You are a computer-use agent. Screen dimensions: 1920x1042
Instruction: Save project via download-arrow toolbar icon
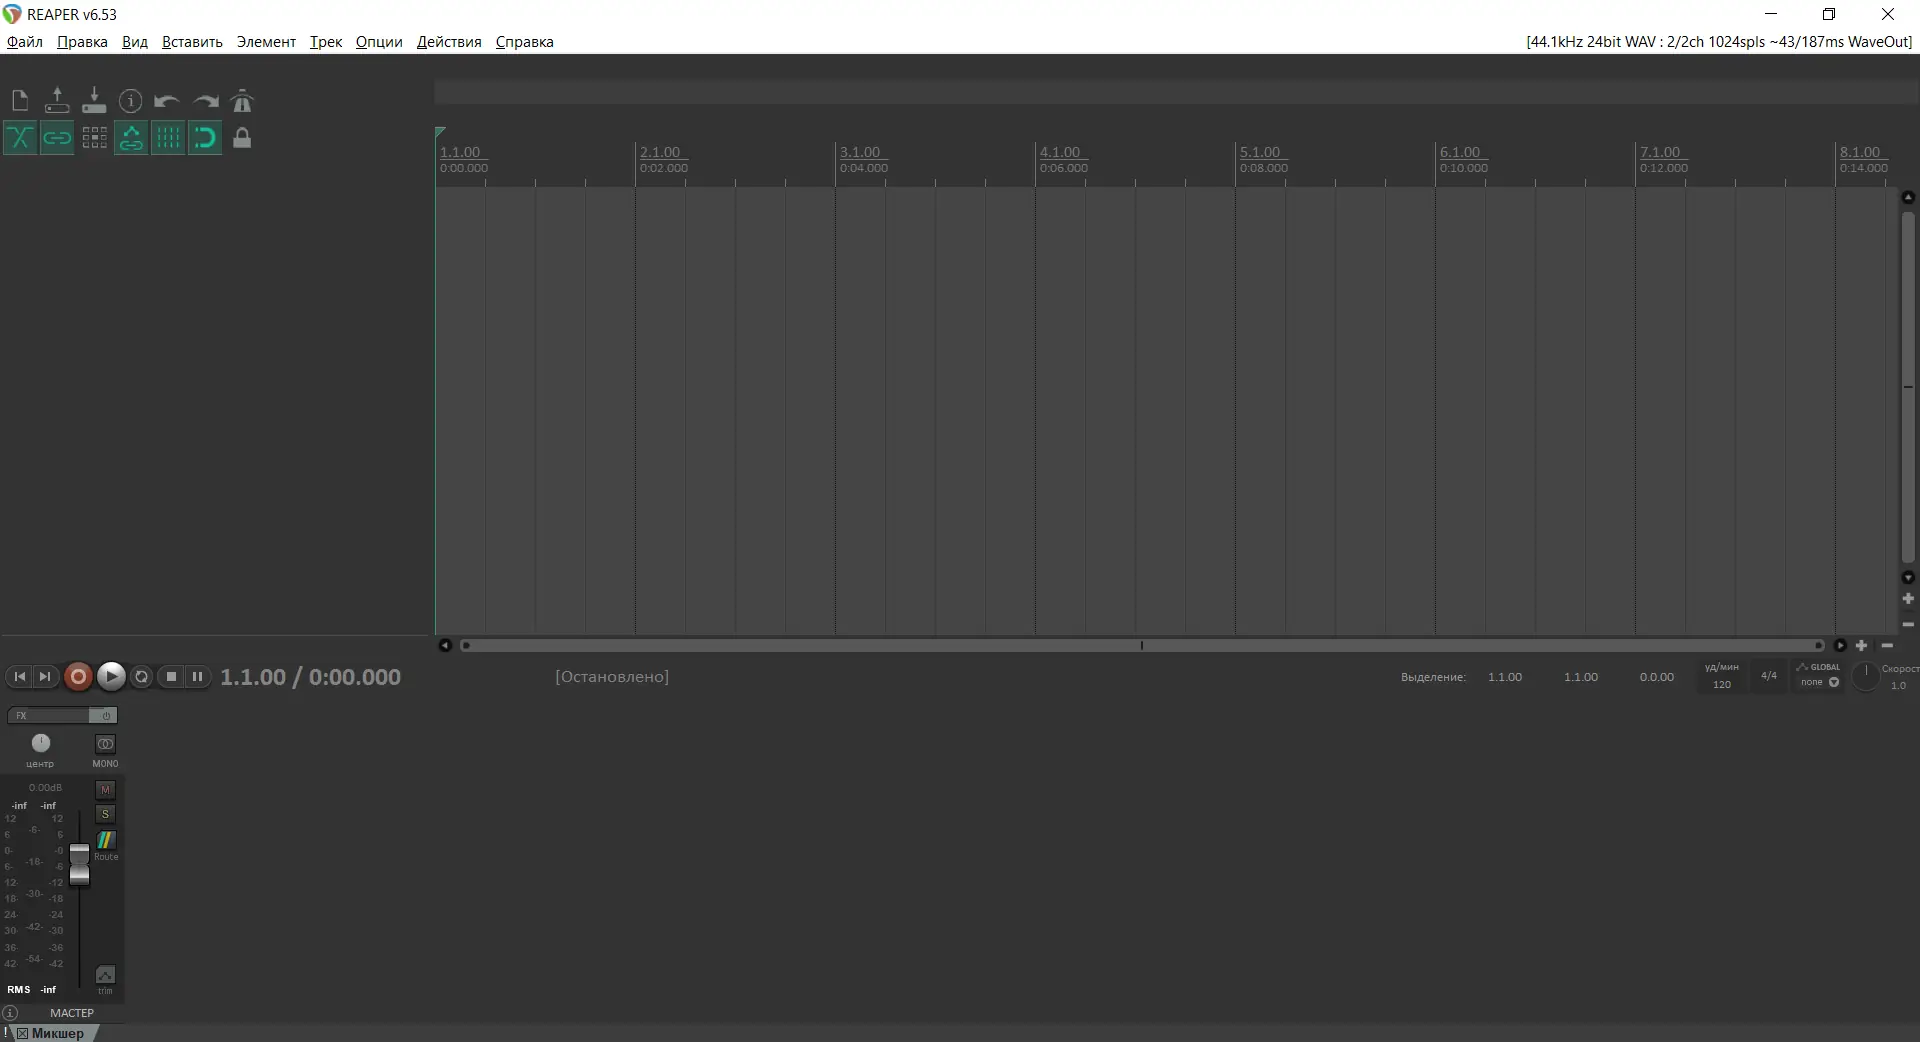pyautogui.click(x=94, y=101)
